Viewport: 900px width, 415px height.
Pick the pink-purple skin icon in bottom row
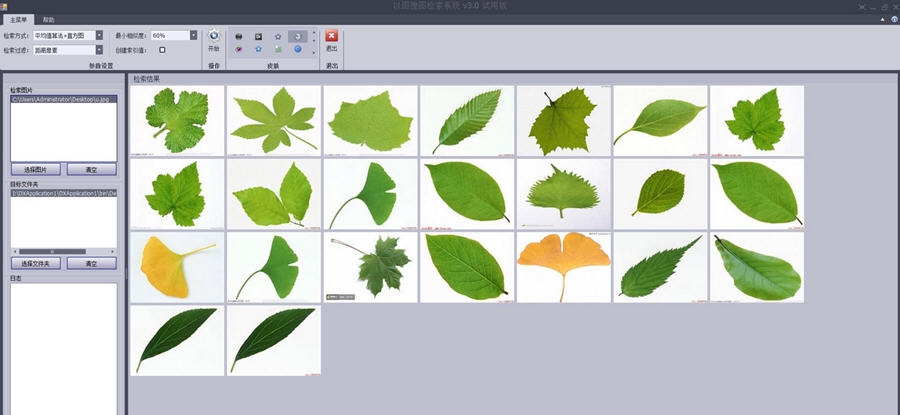(x=239, y=49)
